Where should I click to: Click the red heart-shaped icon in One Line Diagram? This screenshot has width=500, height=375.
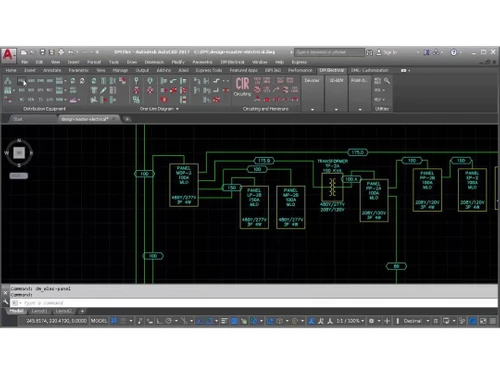tap(164, 99)
